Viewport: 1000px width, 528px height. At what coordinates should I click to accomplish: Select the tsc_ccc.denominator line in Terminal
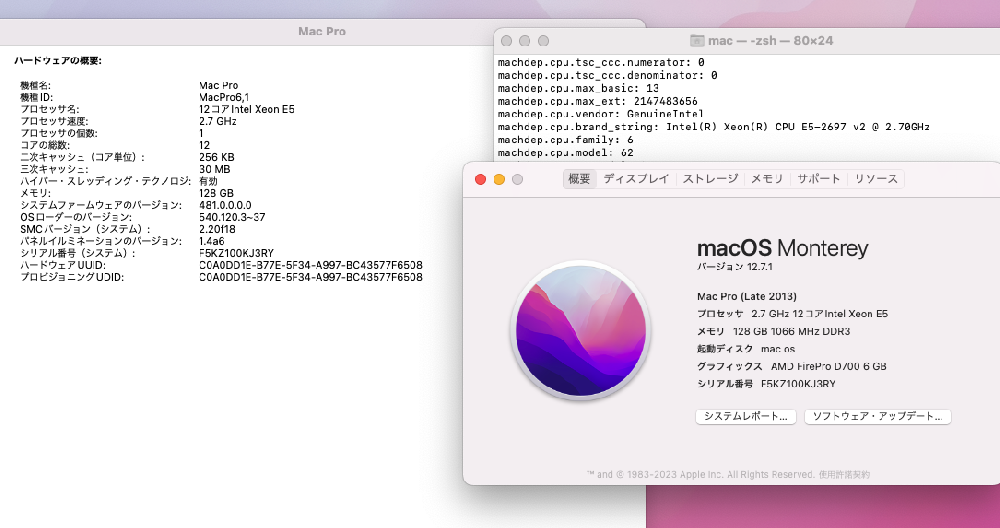[x=607, y=75]
